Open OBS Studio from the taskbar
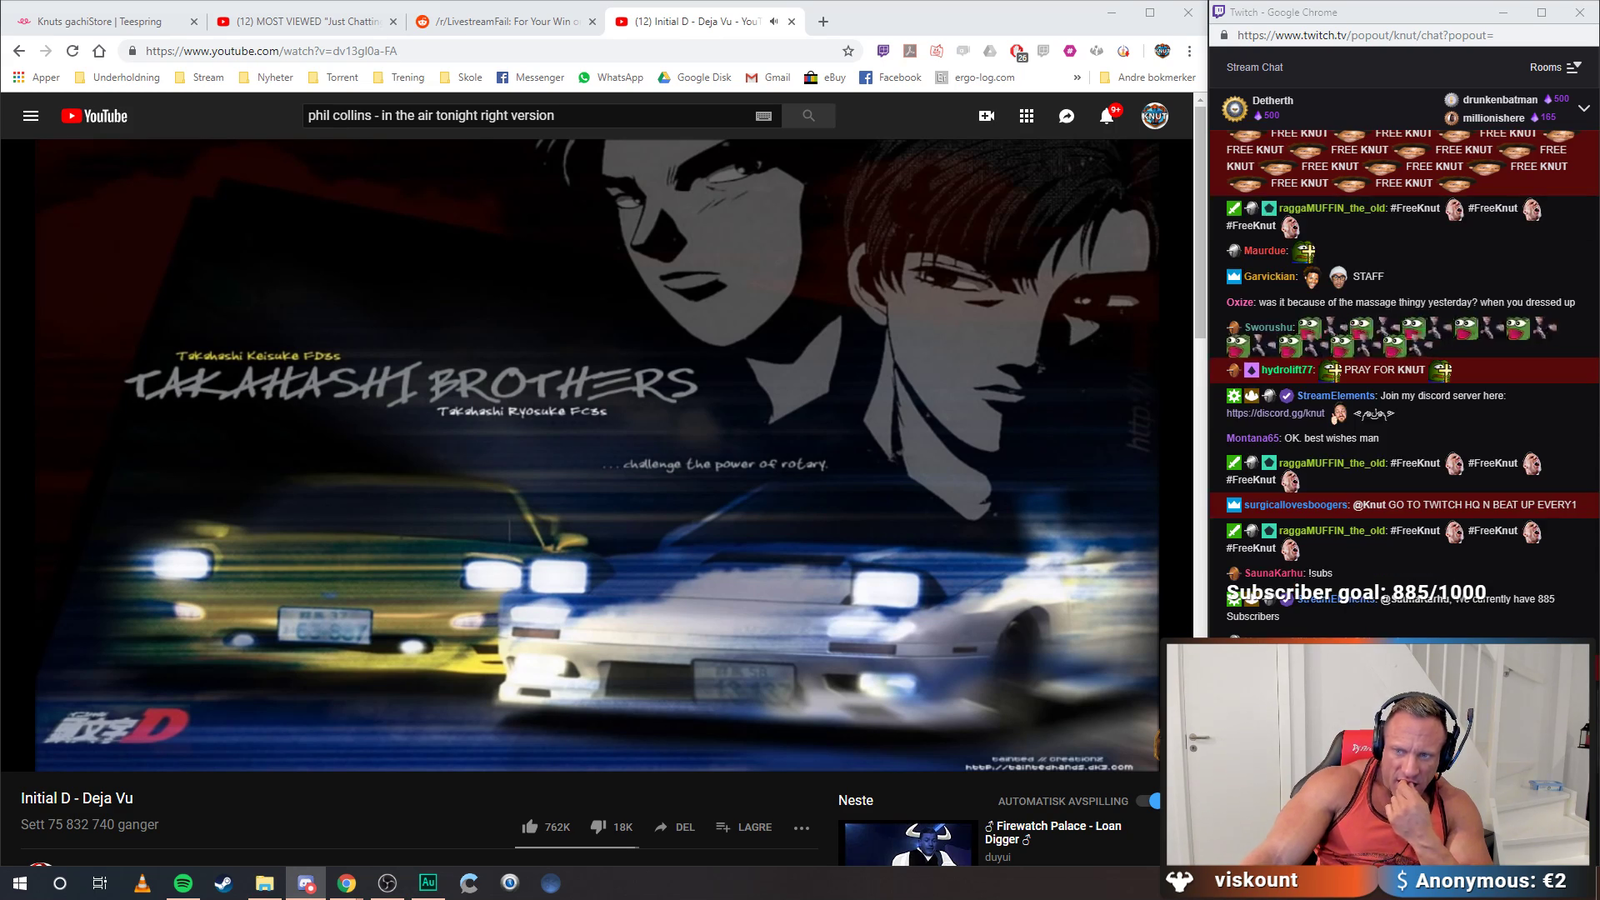The height and width of the screenshot is (900, 1600). [387, 883]
